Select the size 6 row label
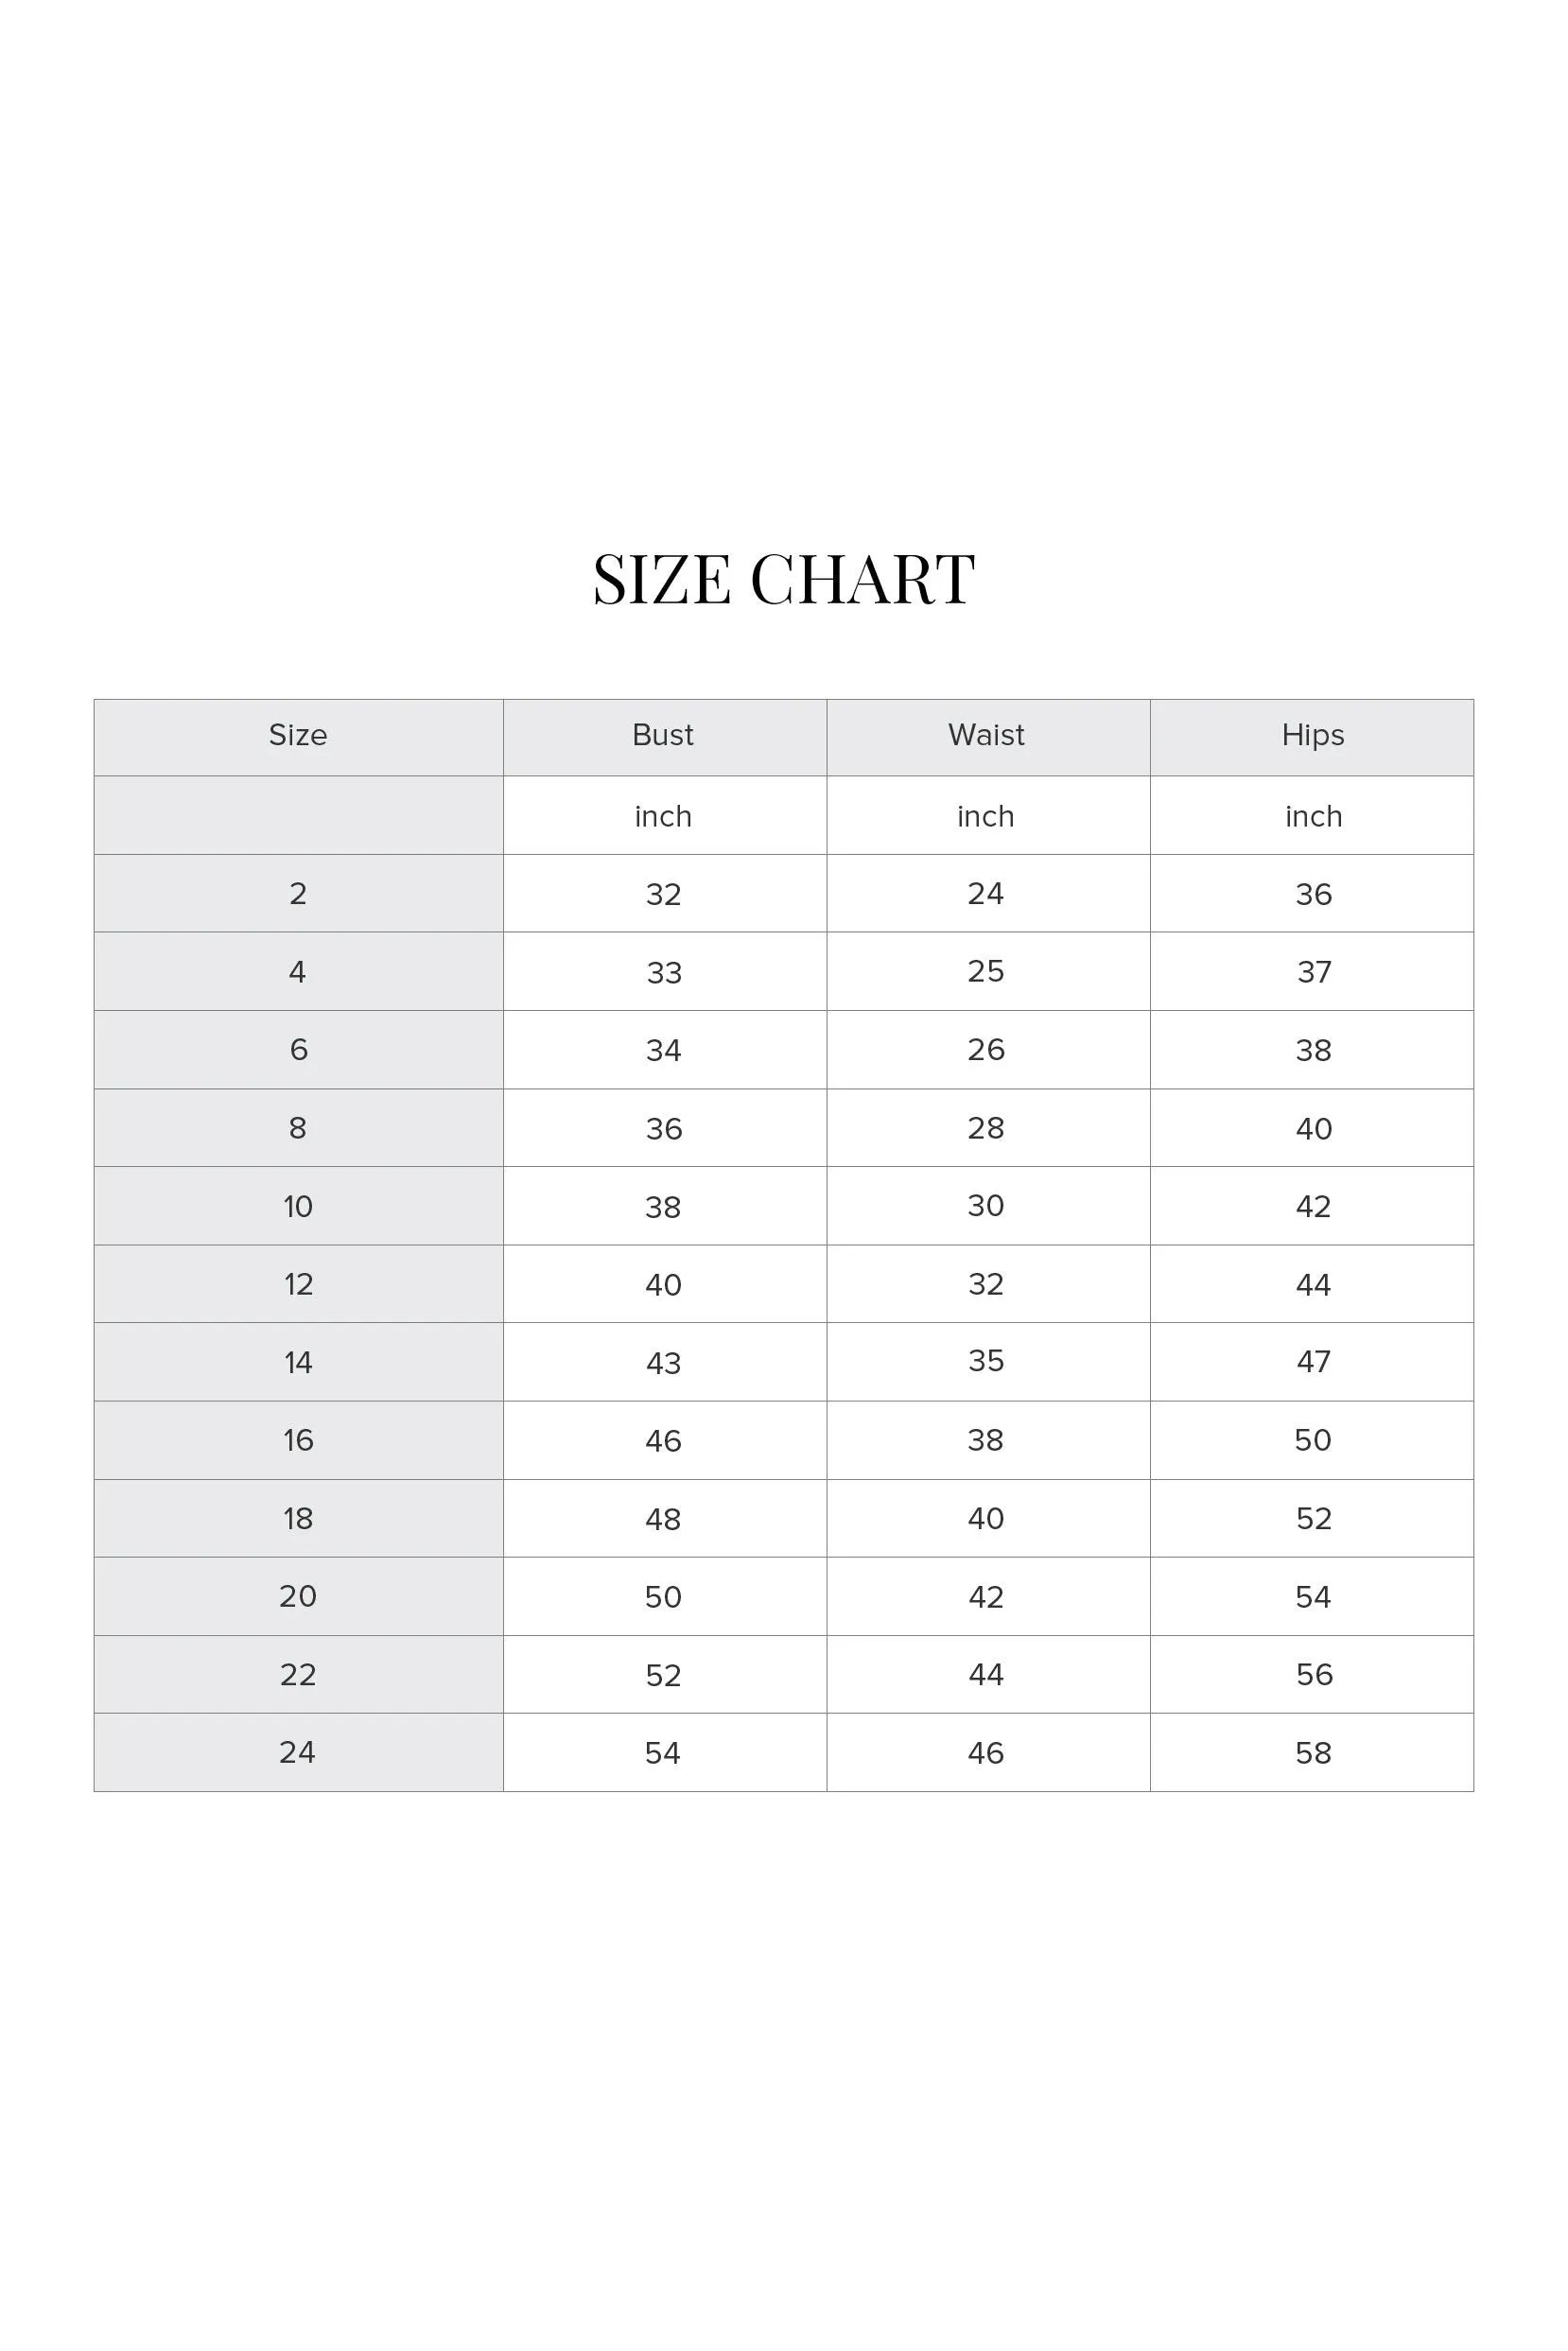 click(x=298, y=1049)
